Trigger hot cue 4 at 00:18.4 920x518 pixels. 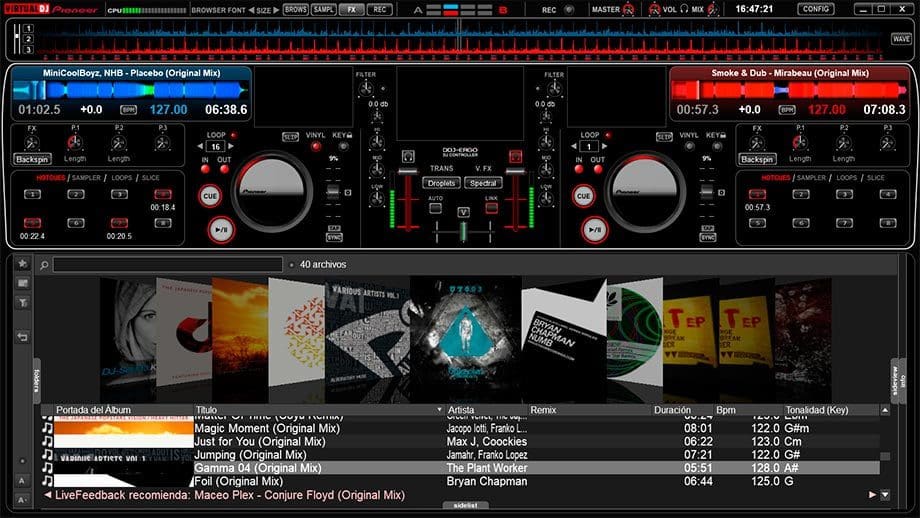pyautogui.click(x=163, y=194)
